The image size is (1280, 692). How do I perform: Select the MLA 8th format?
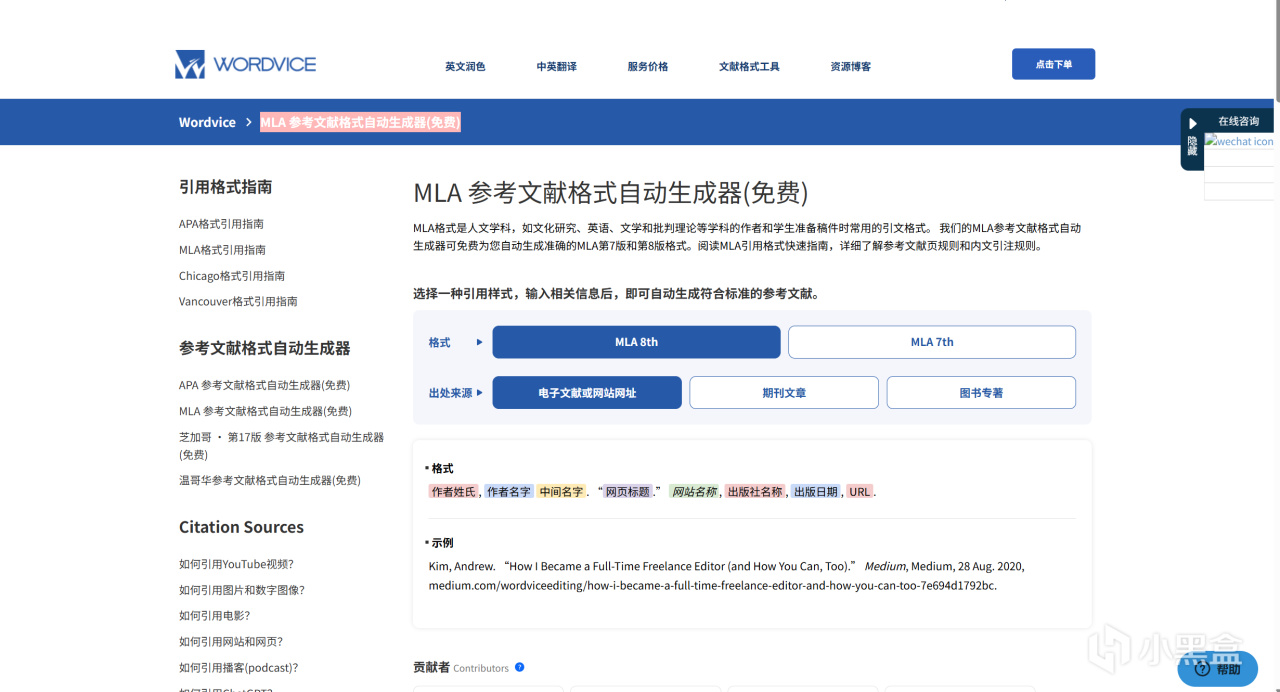(636, 342)
